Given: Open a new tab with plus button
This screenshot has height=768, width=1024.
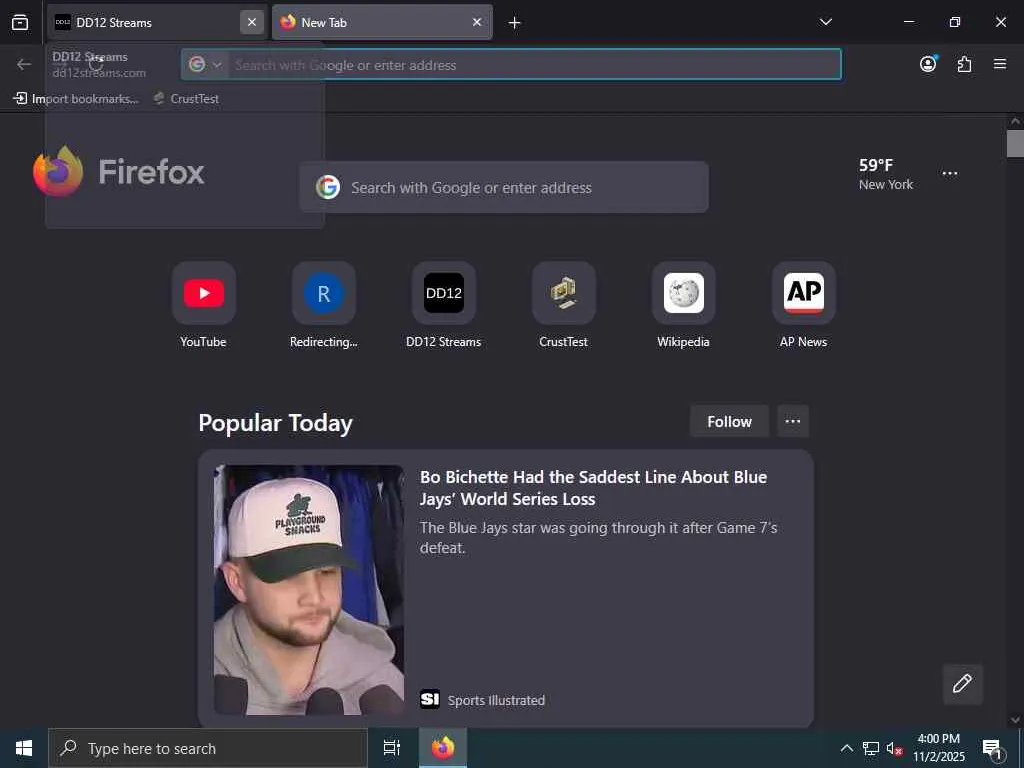Looking at the screenshot, I should 515,23.
